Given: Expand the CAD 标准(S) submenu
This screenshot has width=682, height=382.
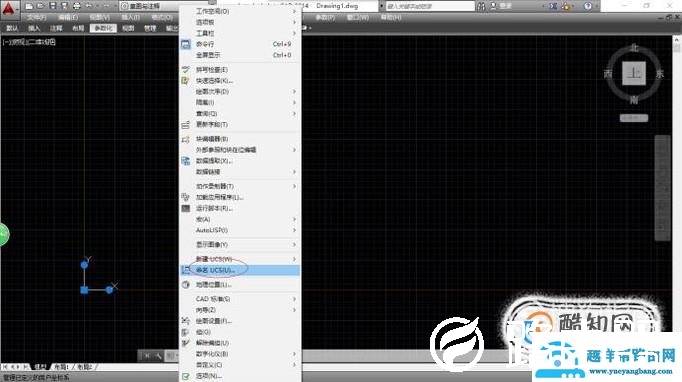Looking at the screenshot, I should tap(240, 299).
